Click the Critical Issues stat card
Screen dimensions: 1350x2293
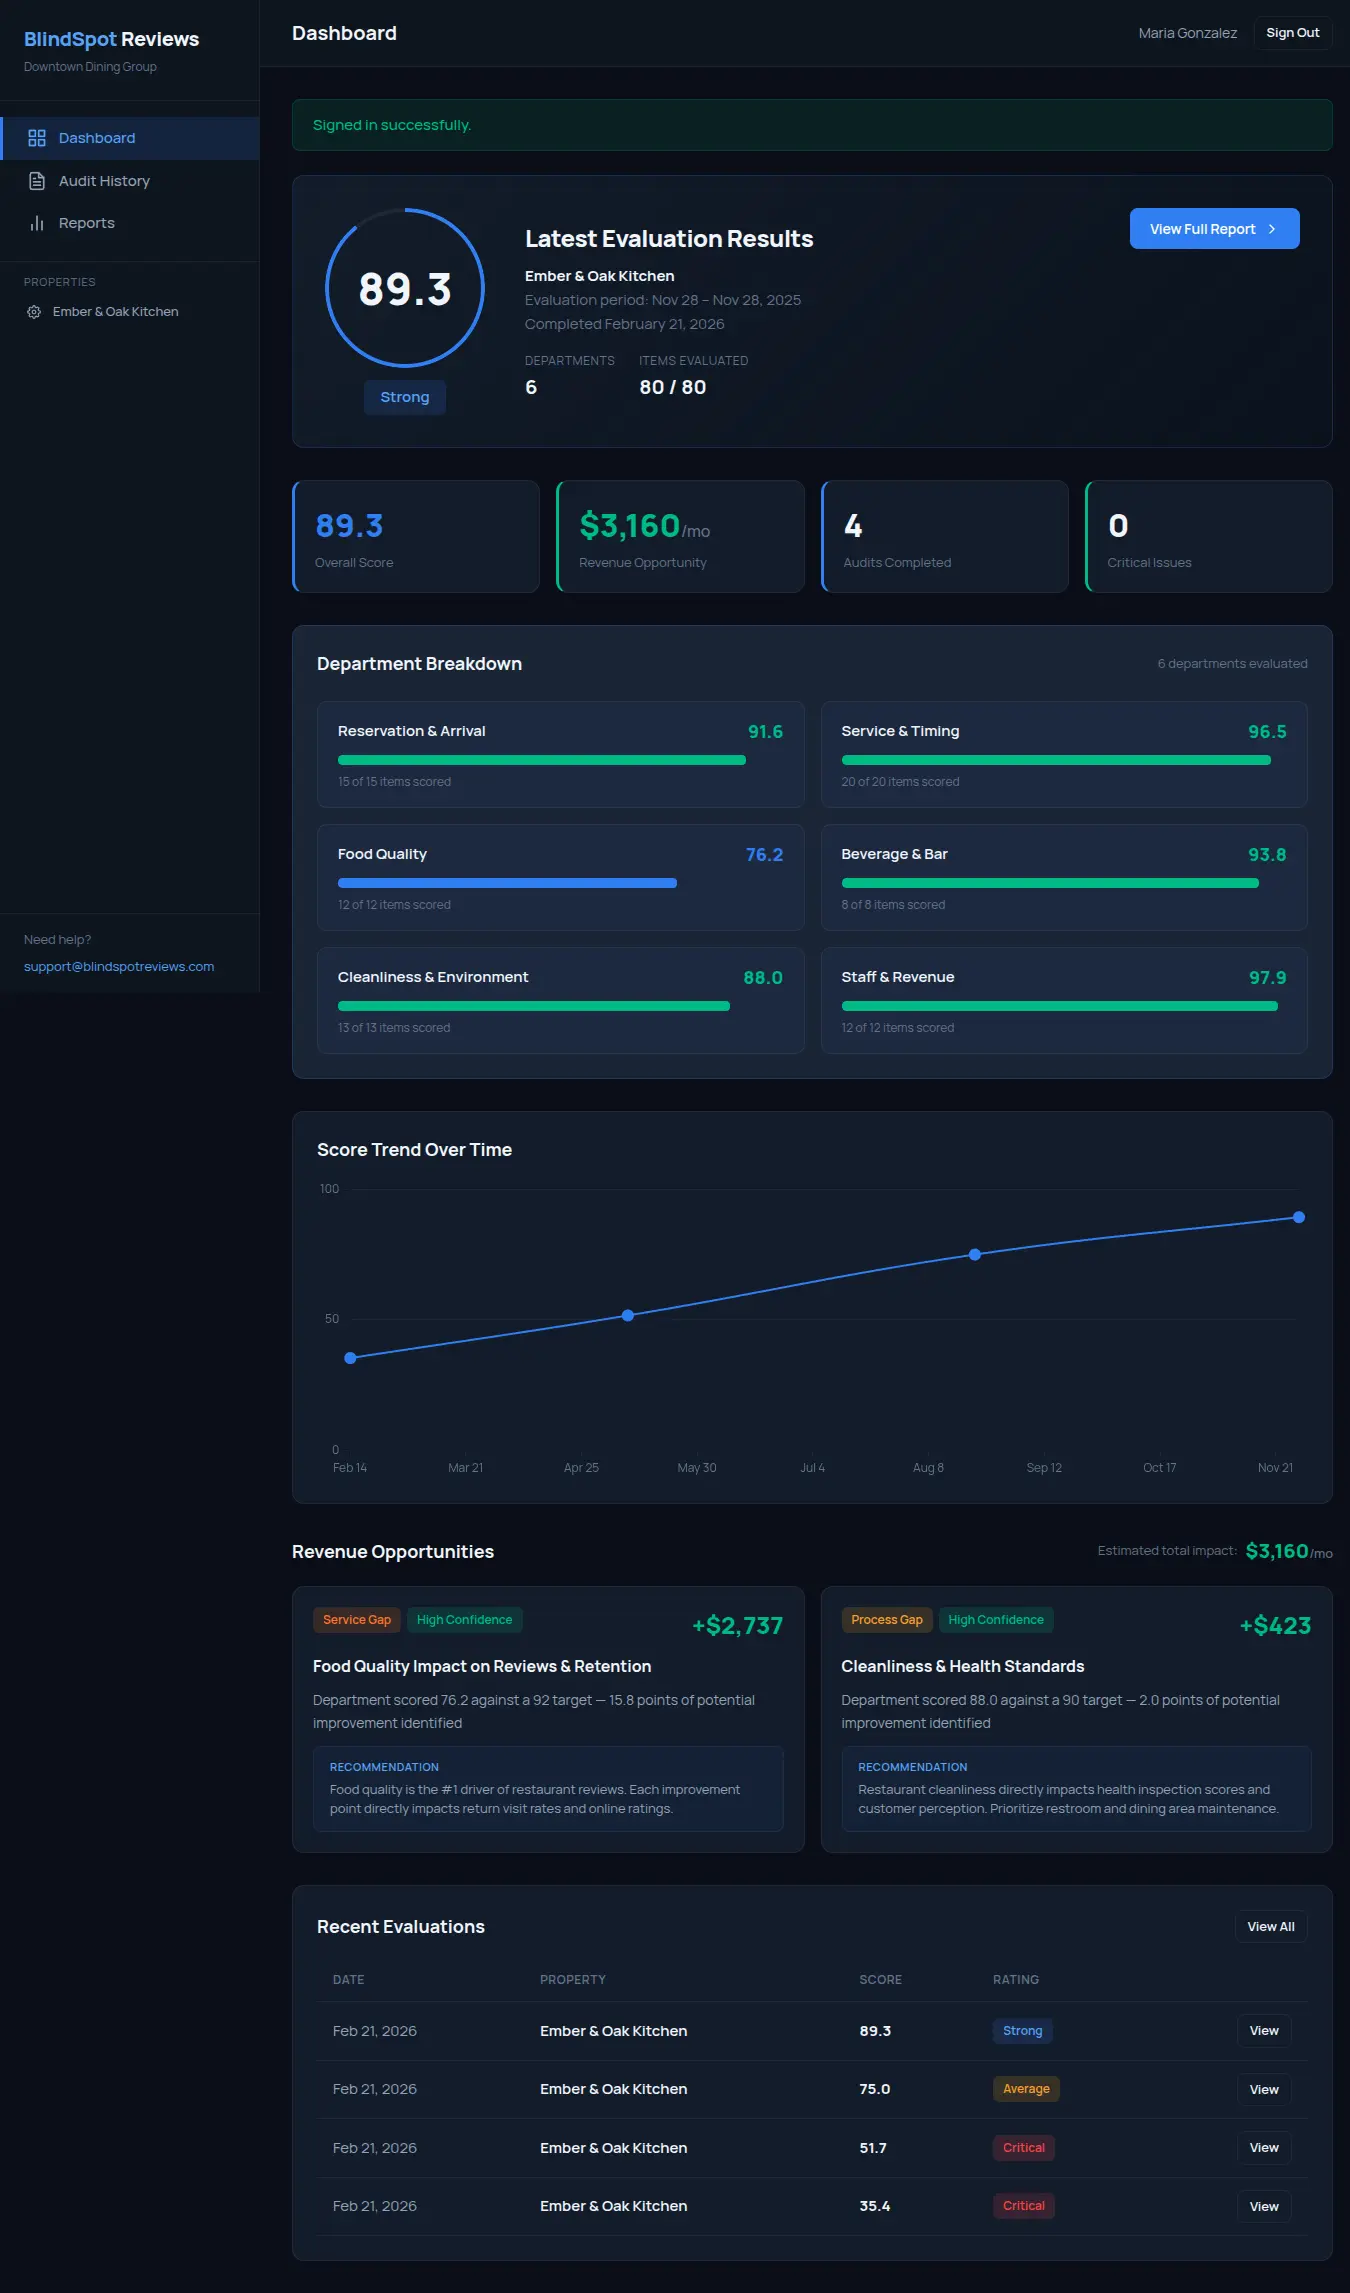(x=1209, y=537)
